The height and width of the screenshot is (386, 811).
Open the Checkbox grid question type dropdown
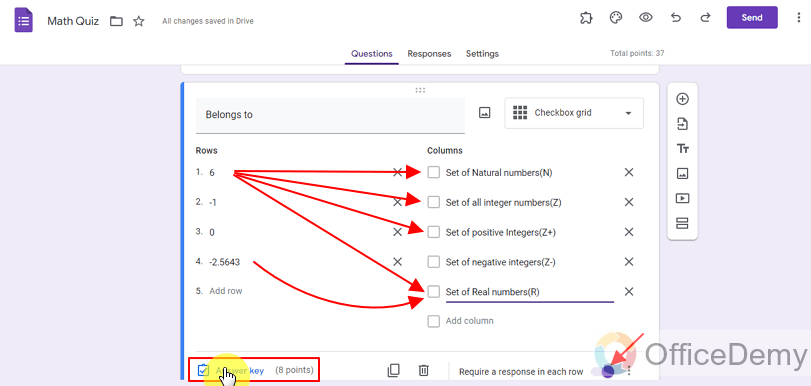574,113
